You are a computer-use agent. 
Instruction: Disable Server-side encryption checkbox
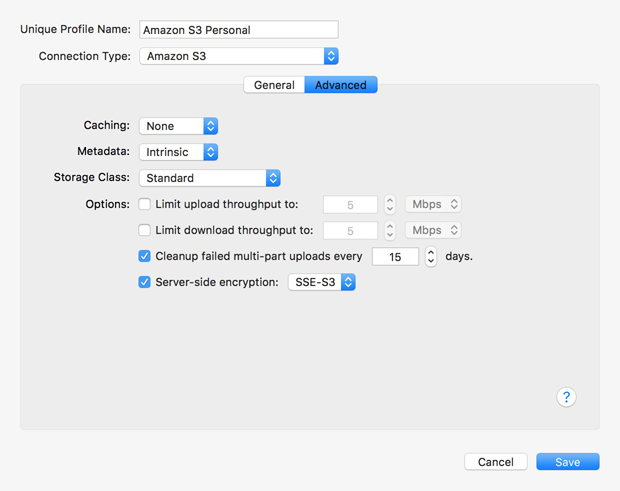pyautogui.click(x=144, y=282)
